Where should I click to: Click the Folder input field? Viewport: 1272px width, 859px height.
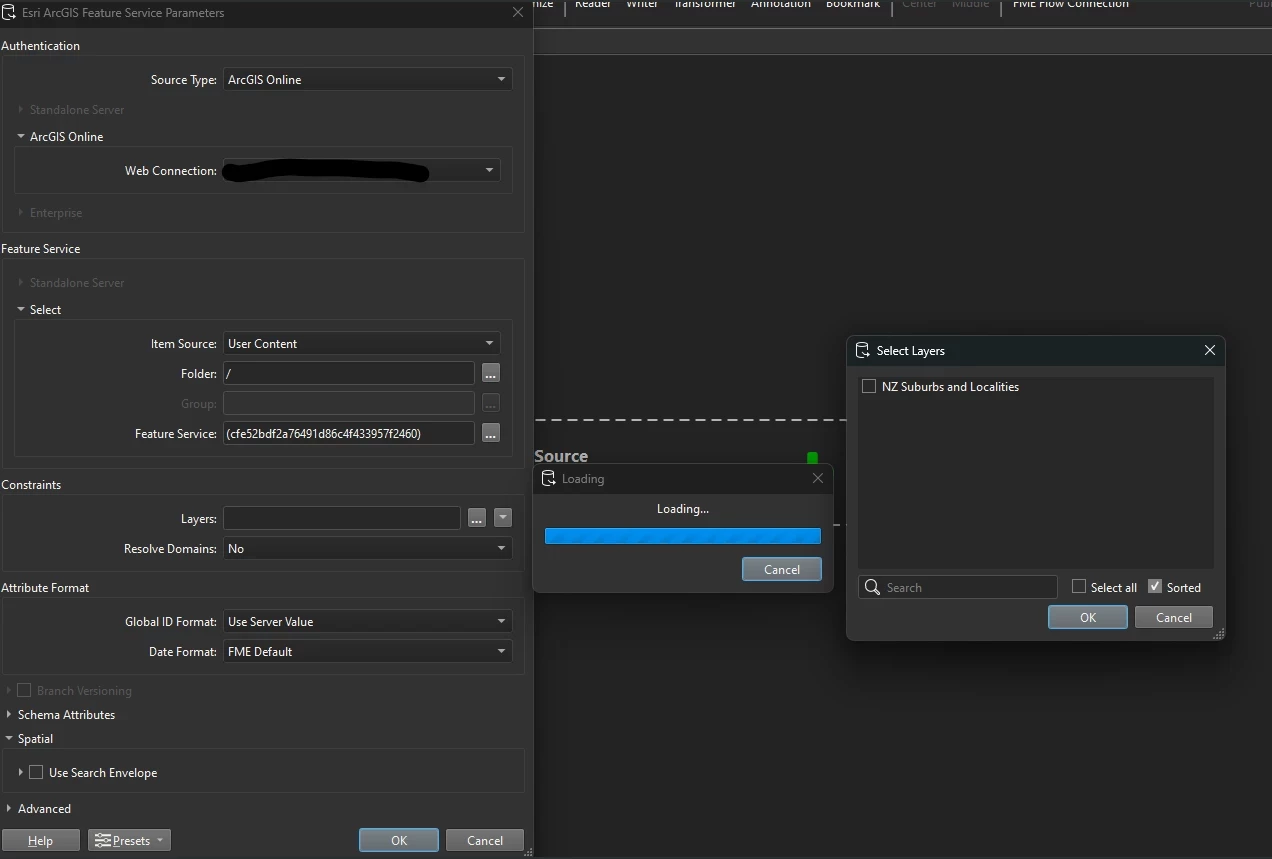coord(349,373)
